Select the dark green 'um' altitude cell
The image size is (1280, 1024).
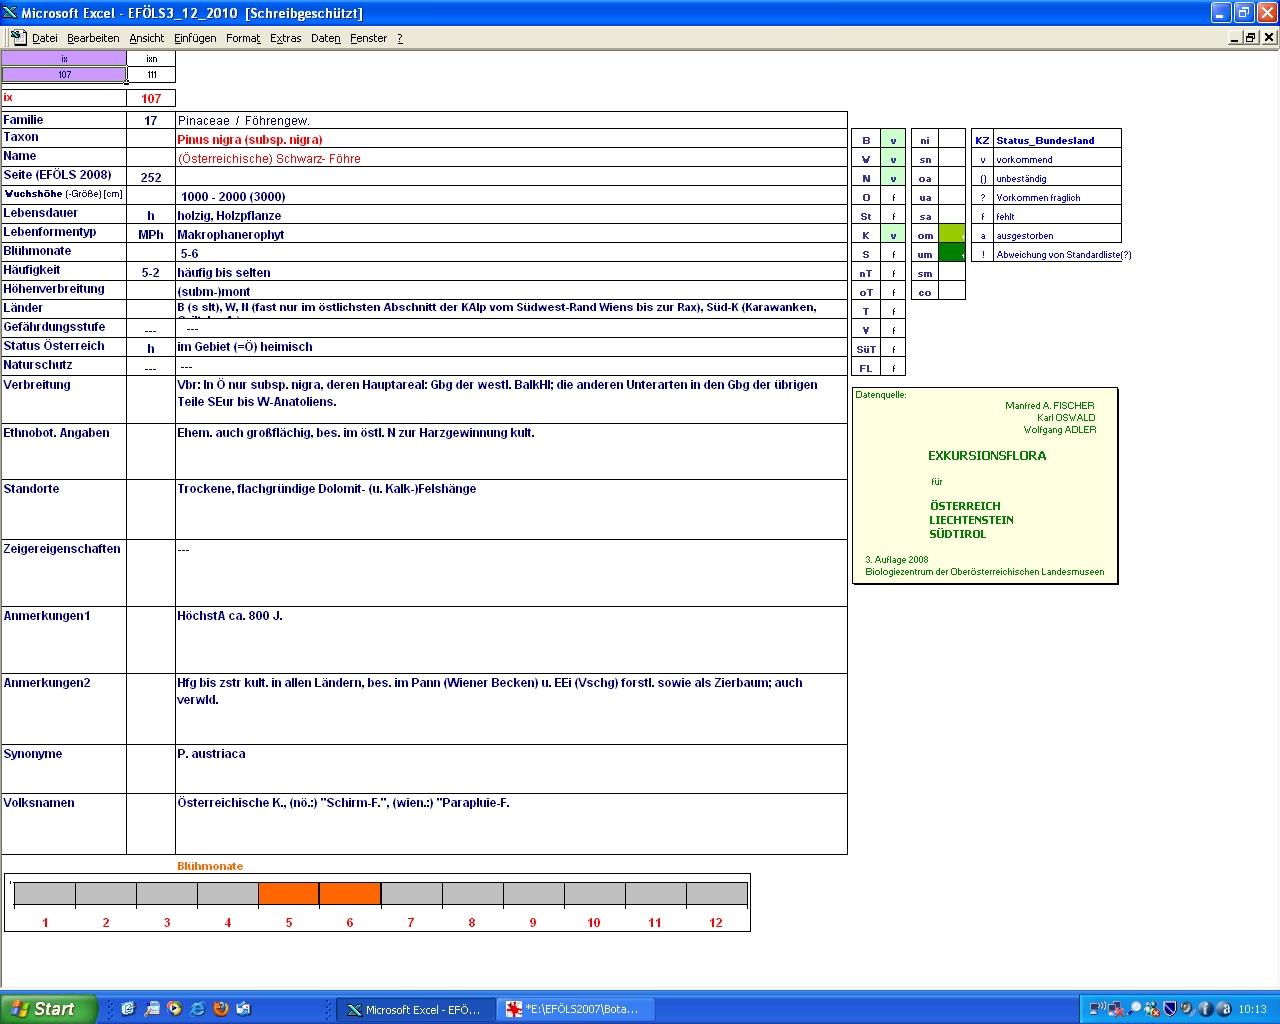point(951,254)
